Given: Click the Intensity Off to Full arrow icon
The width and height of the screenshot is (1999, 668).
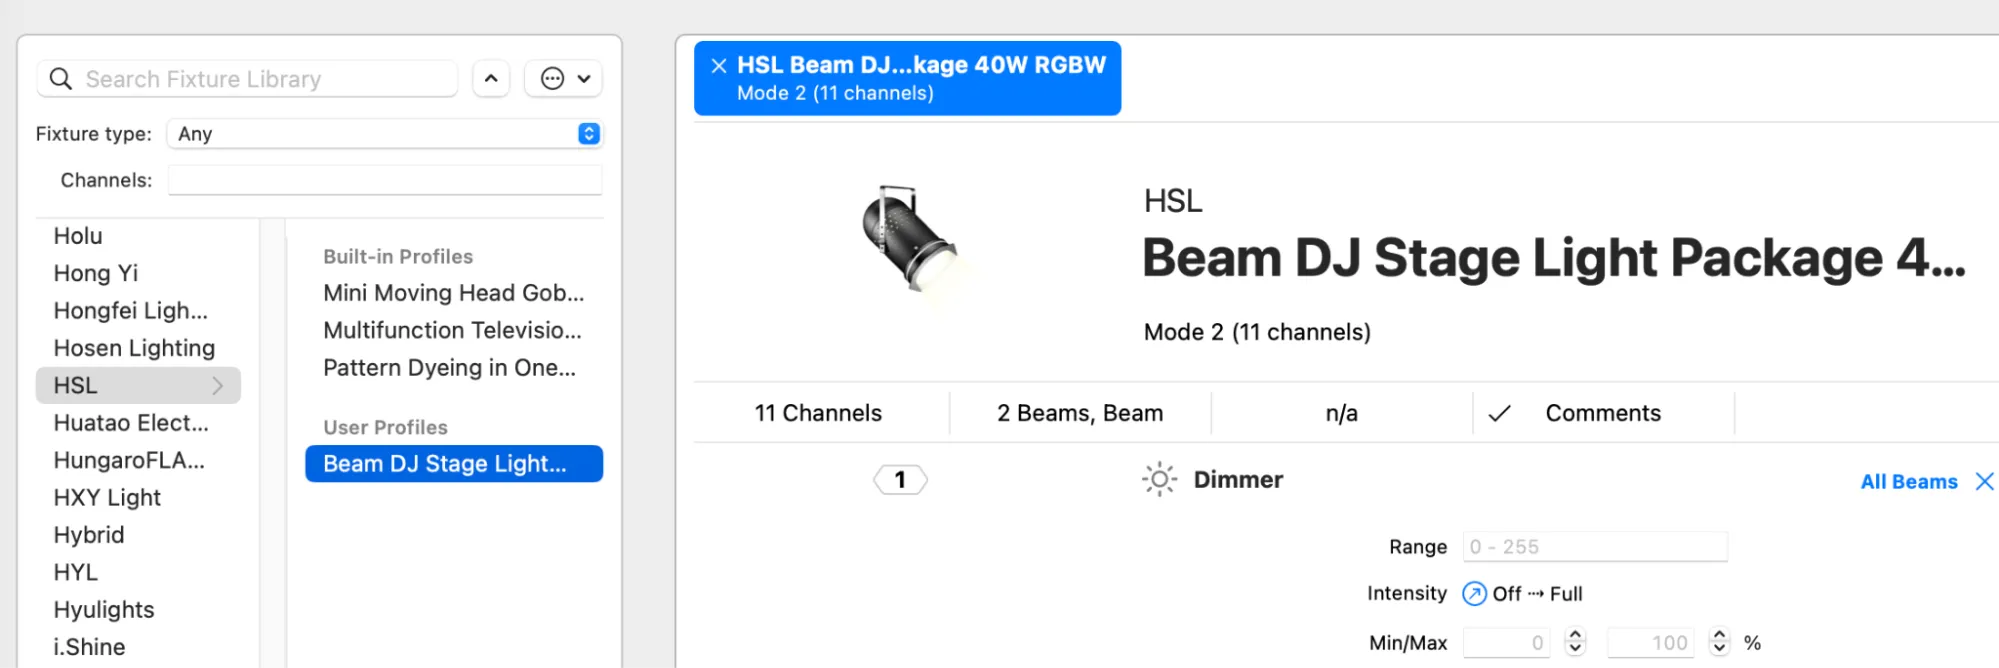Looking at the screenshot, I should 1474,594.
